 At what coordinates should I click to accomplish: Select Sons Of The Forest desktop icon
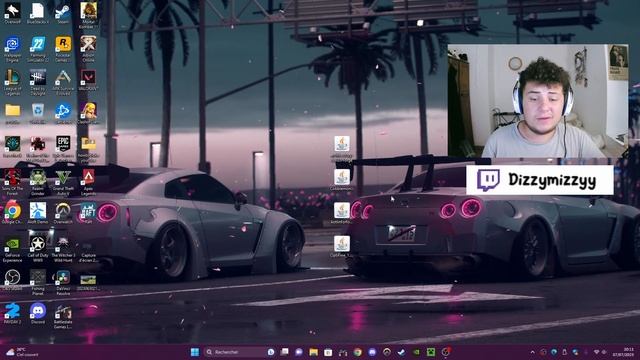tap(12, 182)
